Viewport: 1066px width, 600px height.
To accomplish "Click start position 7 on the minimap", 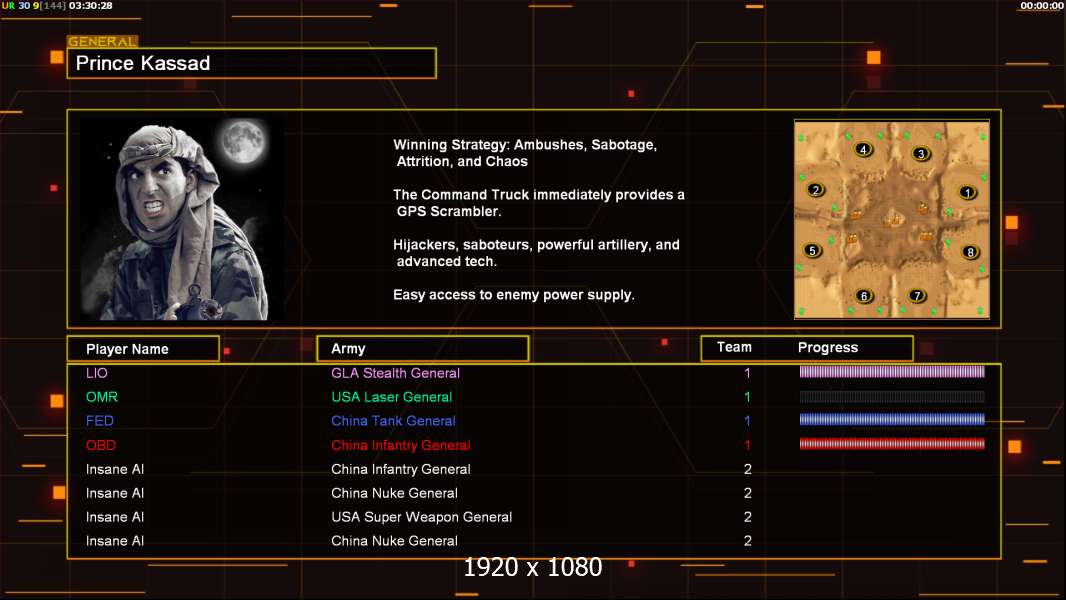I will pyautogui.click(x=917, y=295).
